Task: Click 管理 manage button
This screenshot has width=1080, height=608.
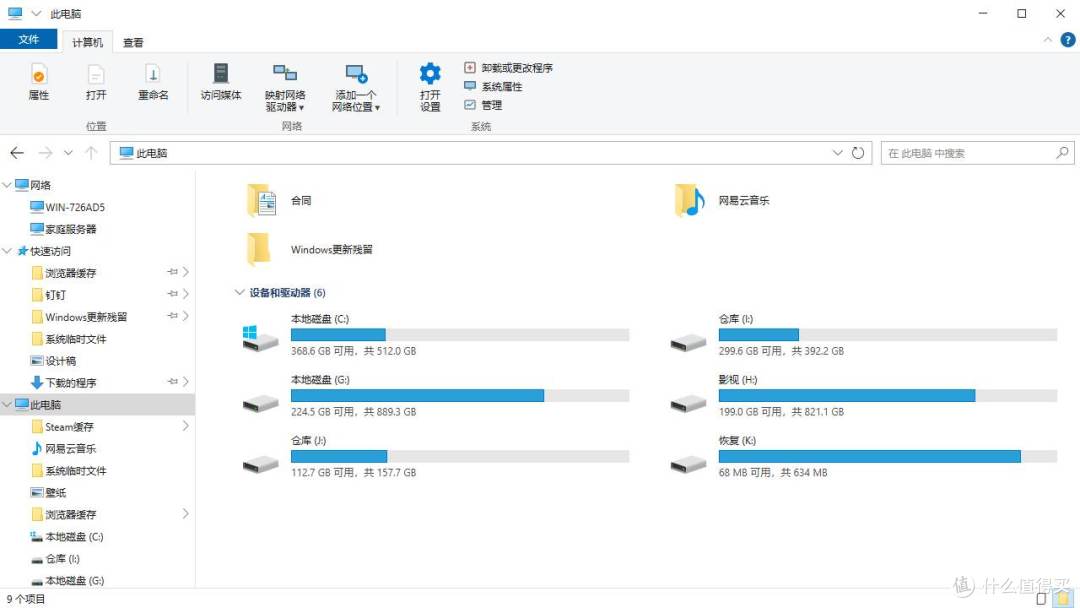Action: coord(484,105)
